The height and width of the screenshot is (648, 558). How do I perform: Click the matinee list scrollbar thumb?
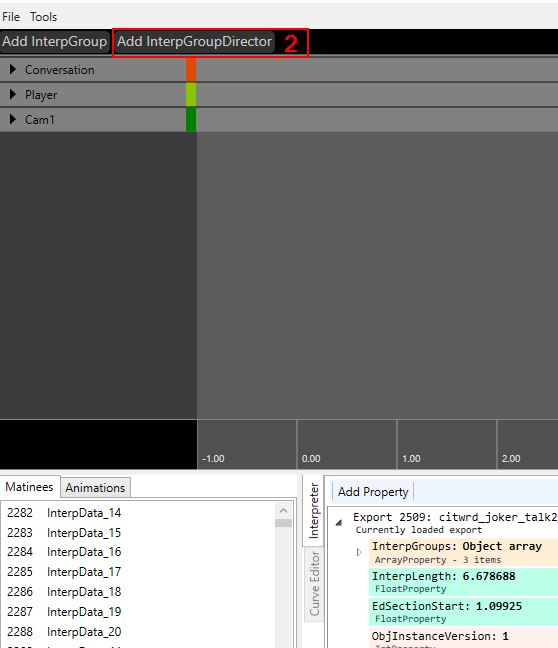(x=284, y=523)
